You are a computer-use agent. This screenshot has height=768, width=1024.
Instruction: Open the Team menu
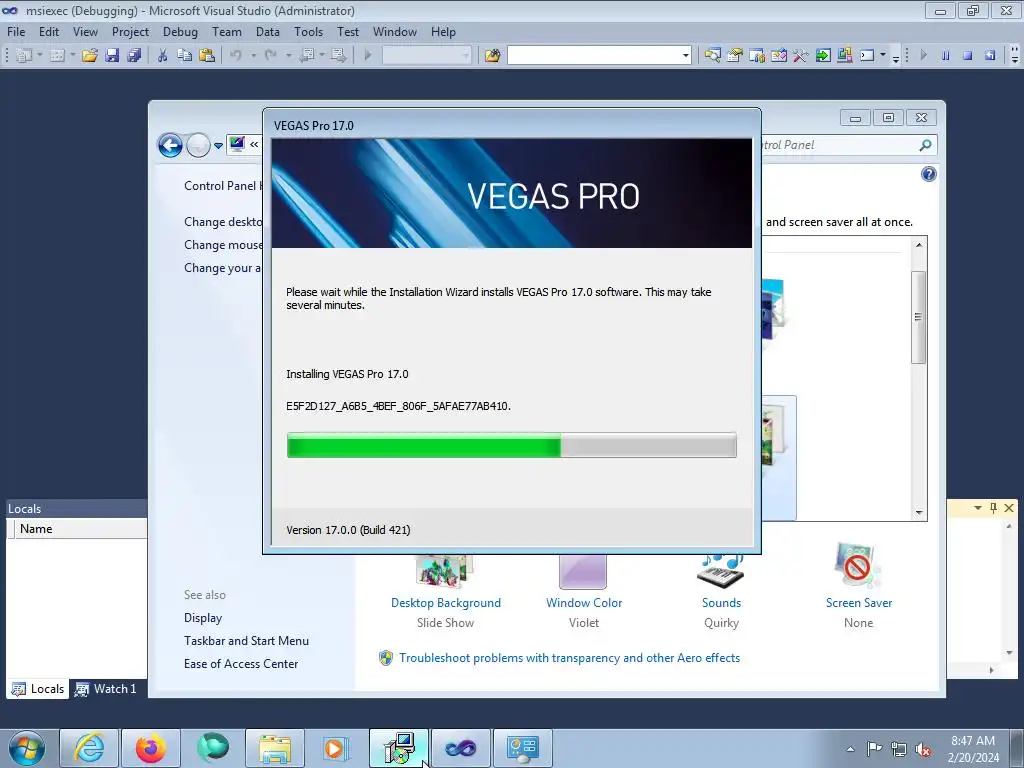point(227,31)
